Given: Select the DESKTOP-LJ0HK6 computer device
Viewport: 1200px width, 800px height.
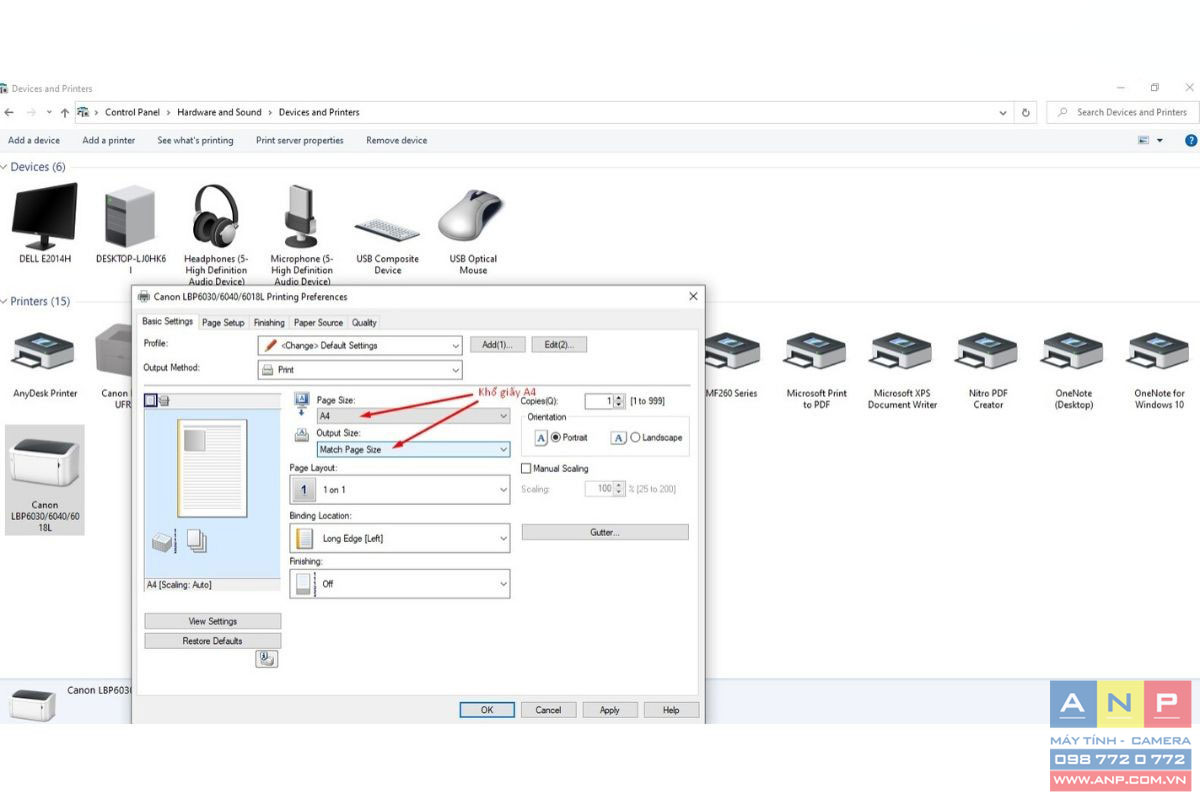Looking at the screenshot, I should pyautogui.click(x=130, y=230).
